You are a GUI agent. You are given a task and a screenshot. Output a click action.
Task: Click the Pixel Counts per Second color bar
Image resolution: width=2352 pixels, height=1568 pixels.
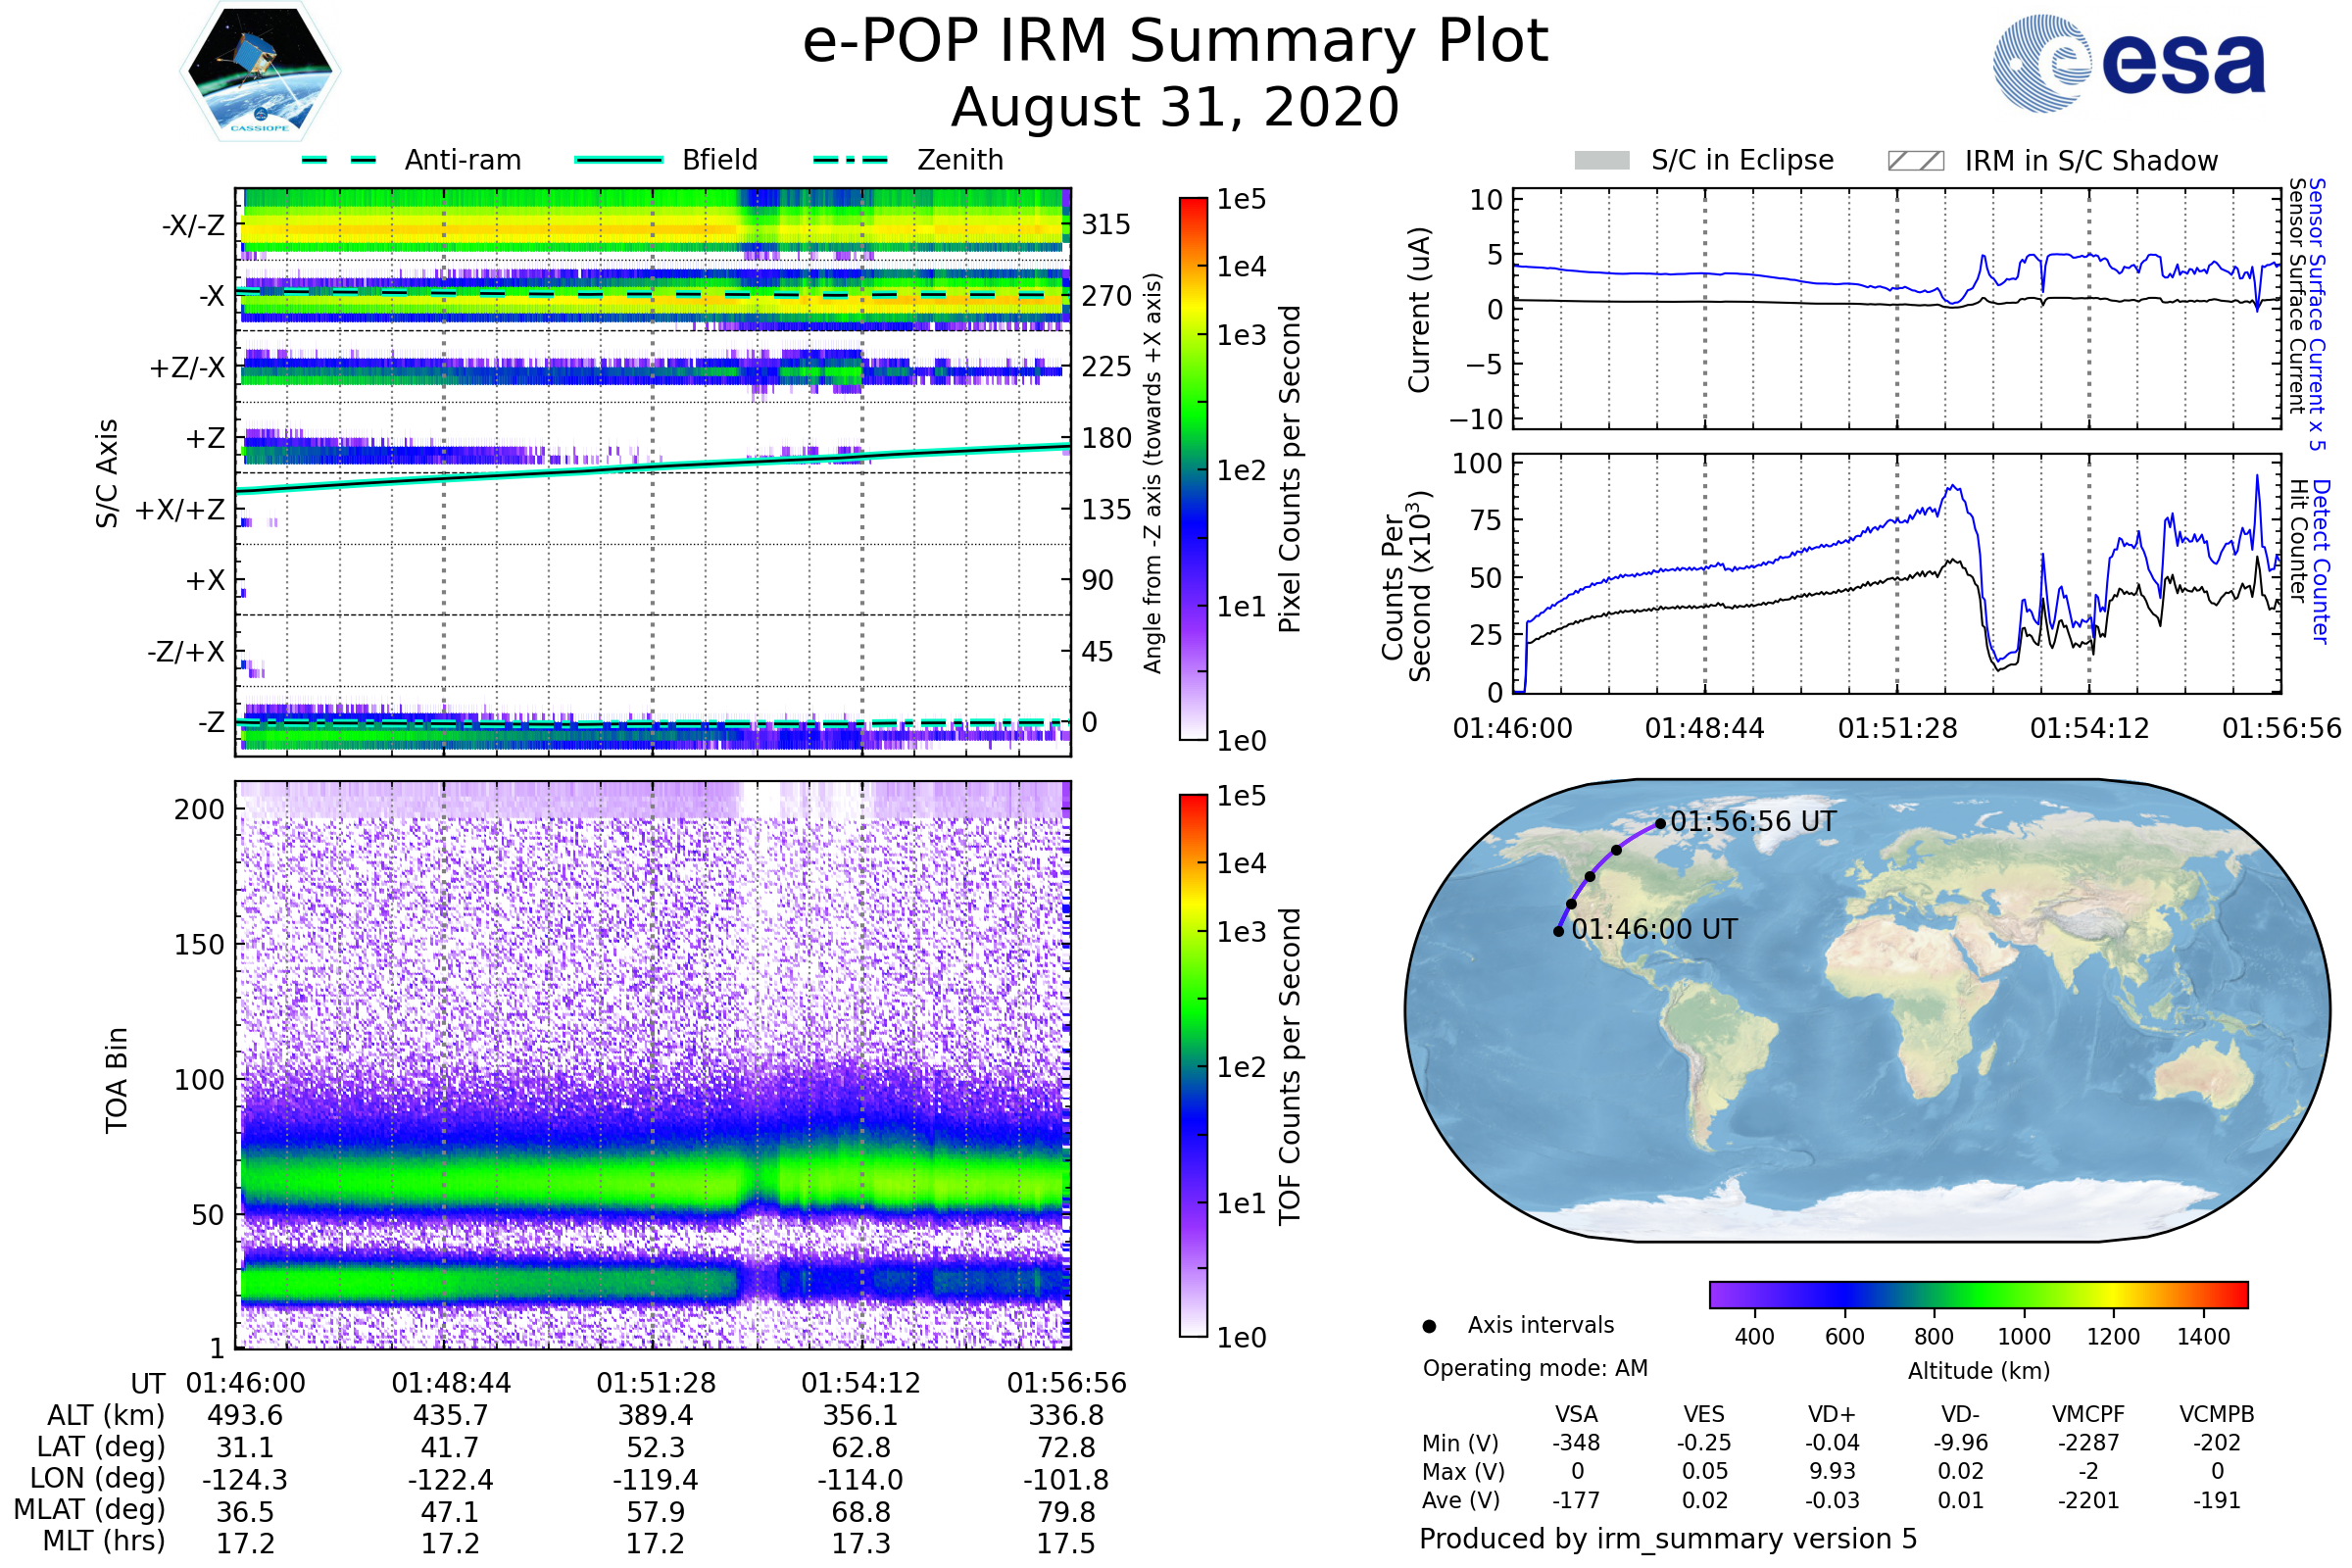point(1193,469)
